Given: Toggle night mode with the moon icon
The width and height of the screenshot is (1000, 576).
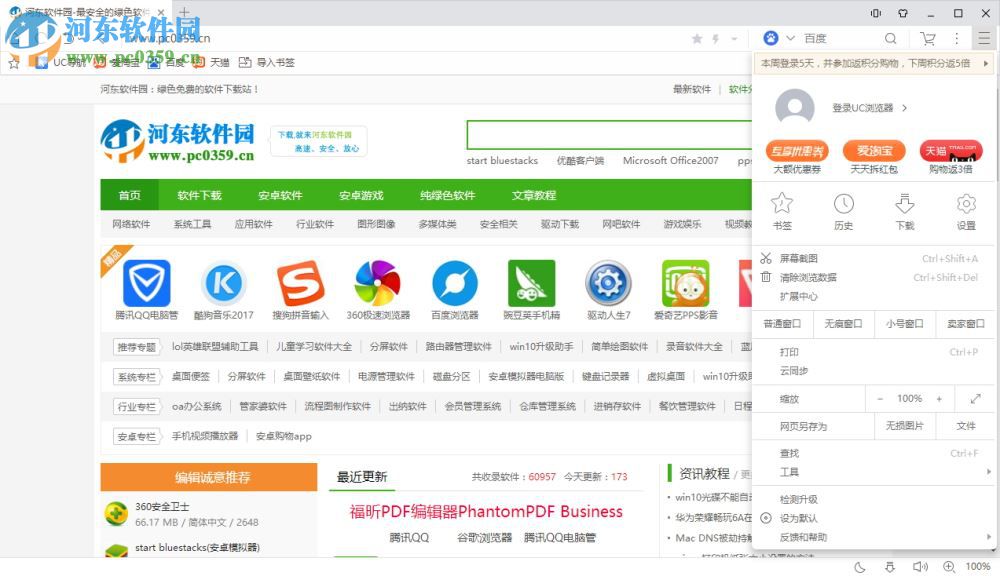Looking at the screenshot, I should tap(860, 566).
